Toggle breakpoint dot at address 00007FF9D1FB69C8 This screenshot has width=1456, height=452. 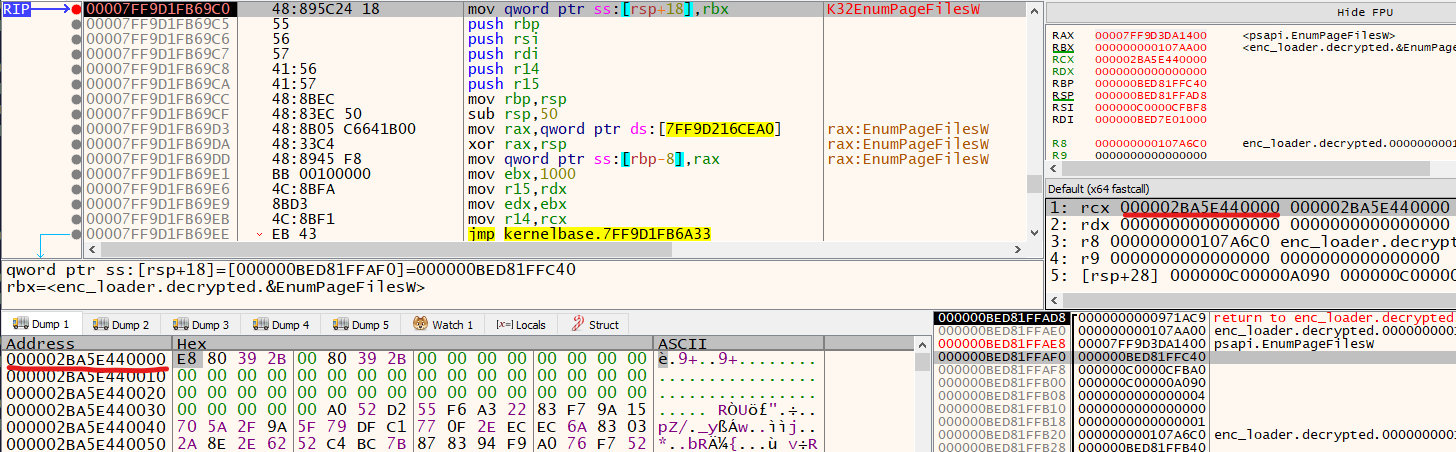[x=76, y=68]
